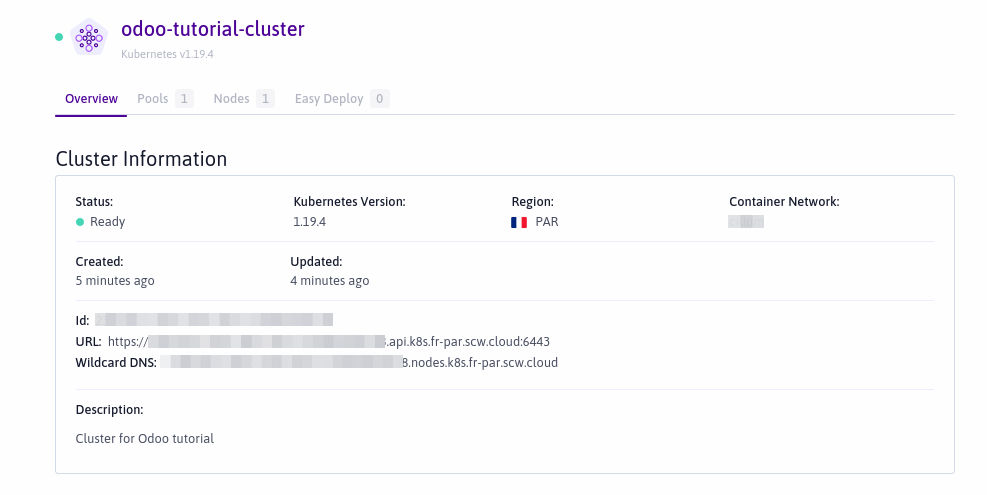The height and width of the screenshot is (495, 987).
Task: Click the green Ready status indicator
Action: [80, 222]
